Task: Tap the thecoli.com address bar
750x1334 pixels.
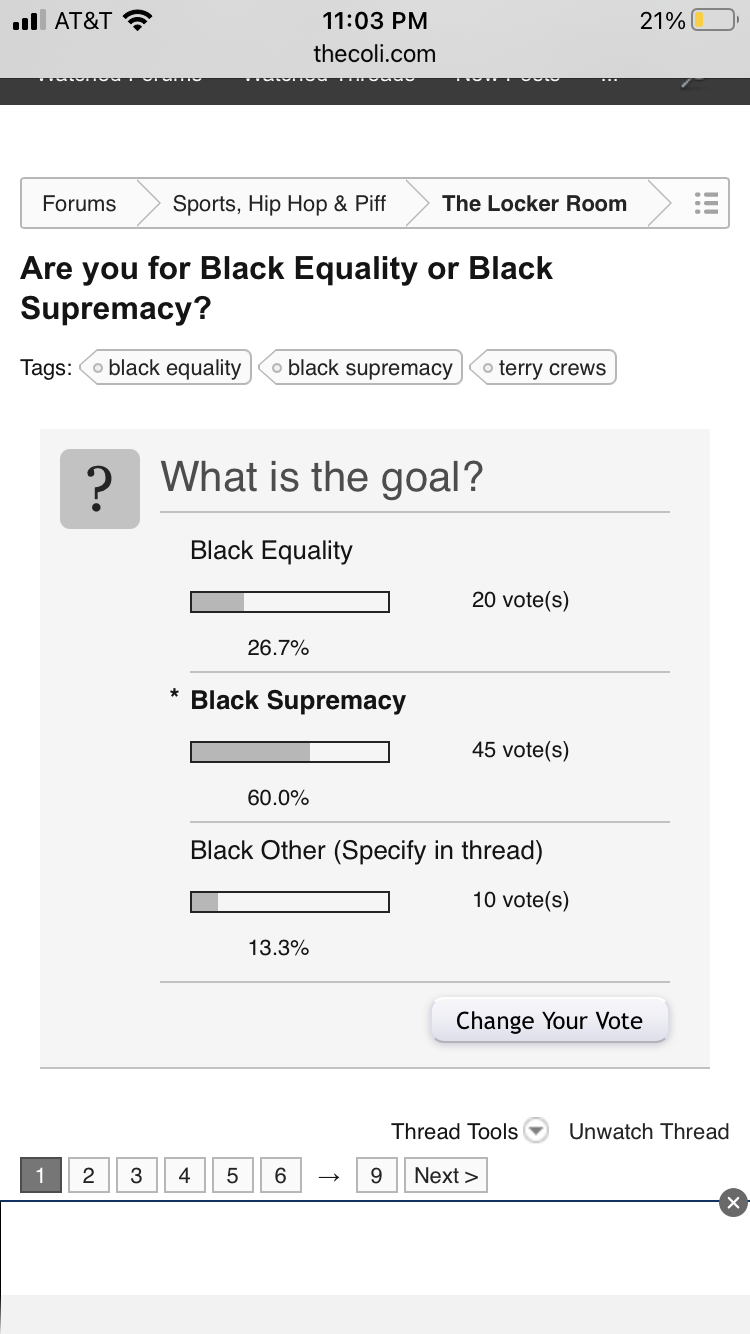Action: 375,53
